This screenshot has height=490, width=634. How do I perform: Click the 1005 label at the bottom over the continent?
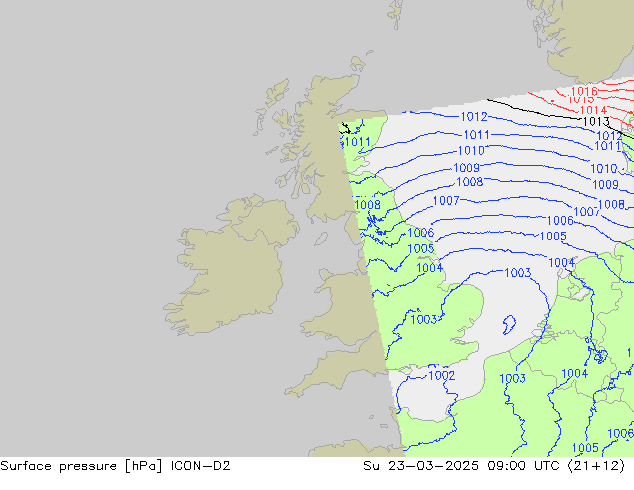[x=585, y=448]
